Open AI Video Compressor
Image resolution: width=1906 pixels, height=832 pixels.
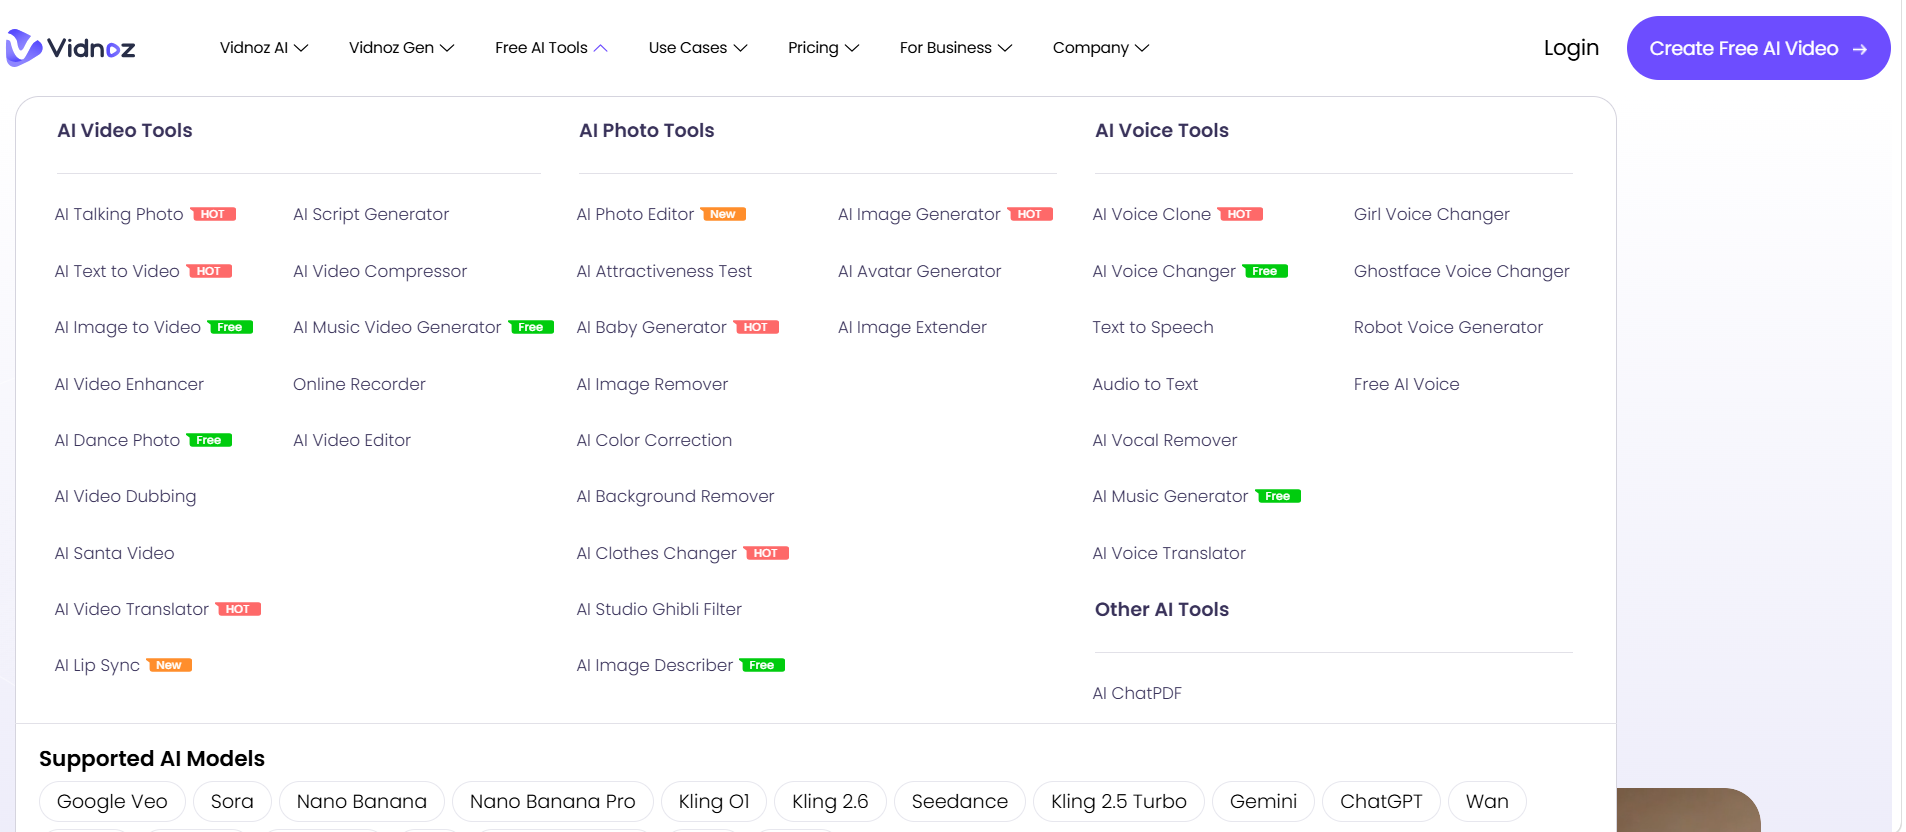tap(380, 271)
